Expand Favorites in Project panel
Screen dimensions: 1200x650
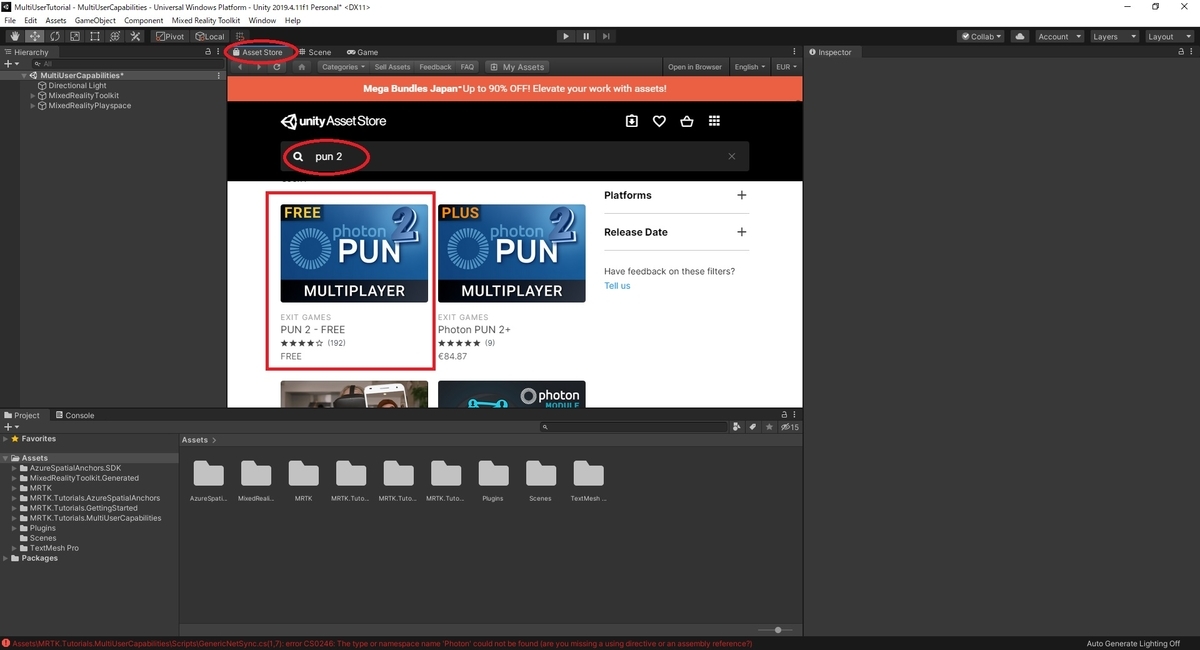coord(6,439)
